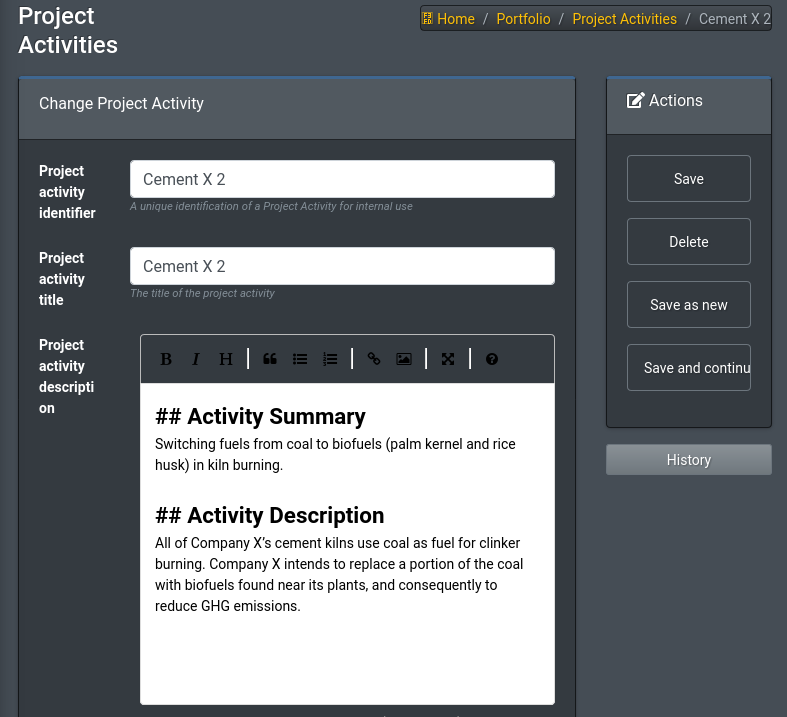Insert an image using picture icon
Screen dimensions: 787x717
404,359
